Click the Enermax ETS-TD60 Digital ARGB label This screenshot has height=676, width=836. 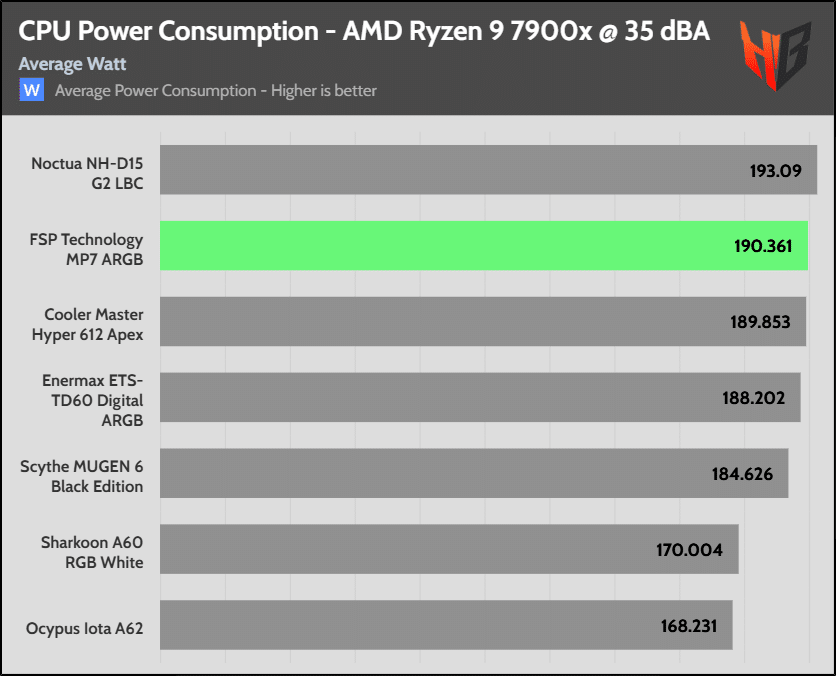pyautogui.click(x=93, y=400)
